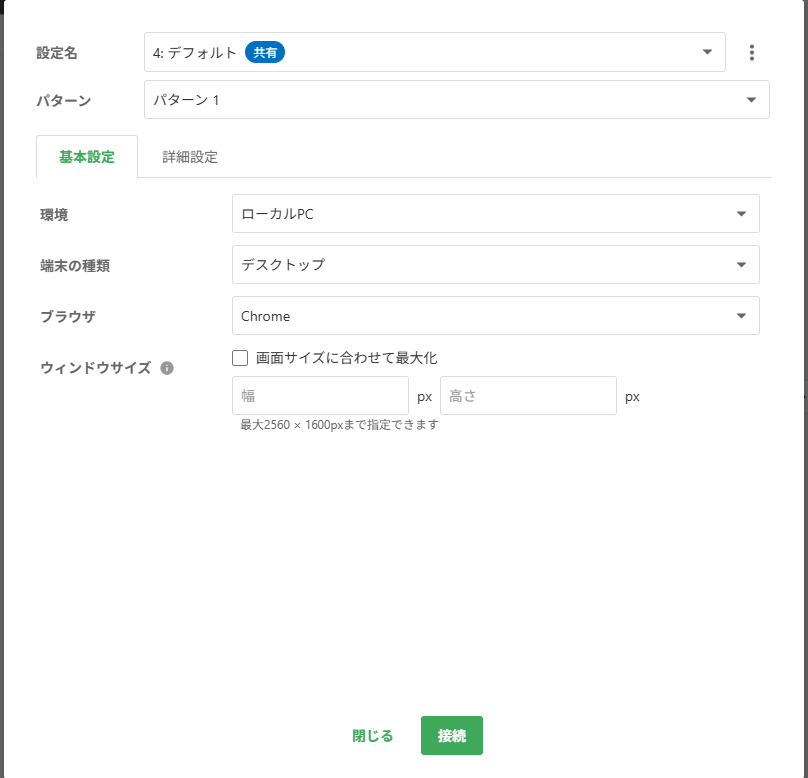The width and height of the screenshot is (808, 778).
Task: Click 閉じる to close the dialog
Action: (373, 736)
